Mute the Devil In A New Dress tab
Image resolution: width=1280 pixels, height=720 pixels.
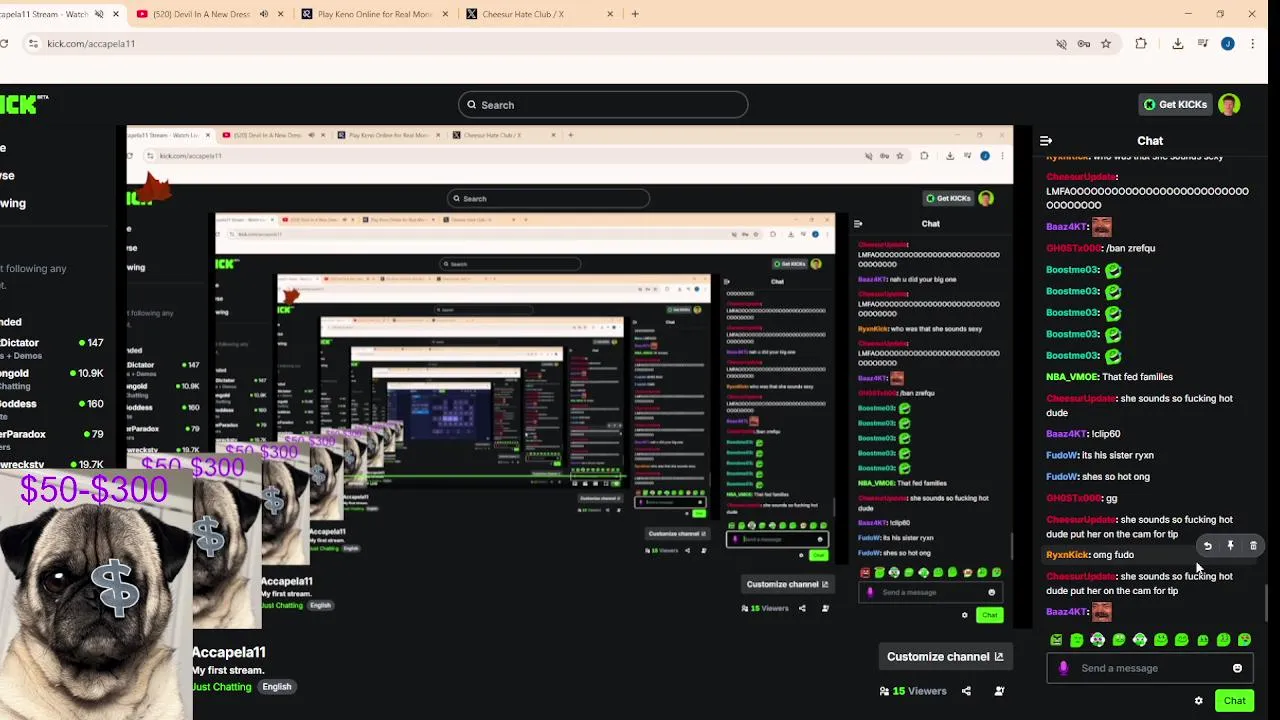[263, 14]
